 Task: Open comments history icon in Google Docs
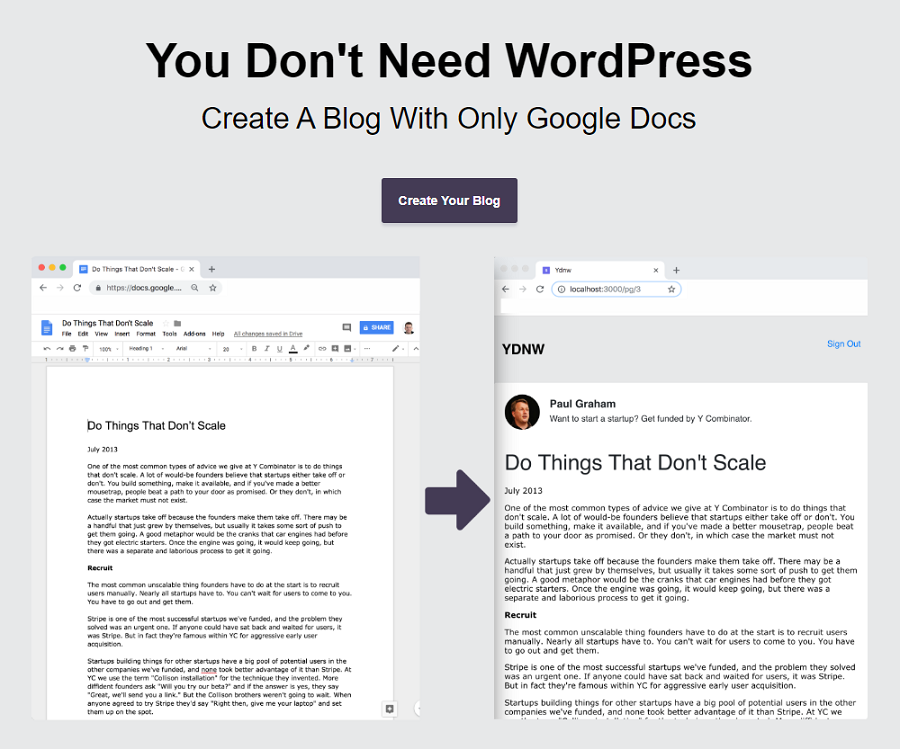click(346, 327)
